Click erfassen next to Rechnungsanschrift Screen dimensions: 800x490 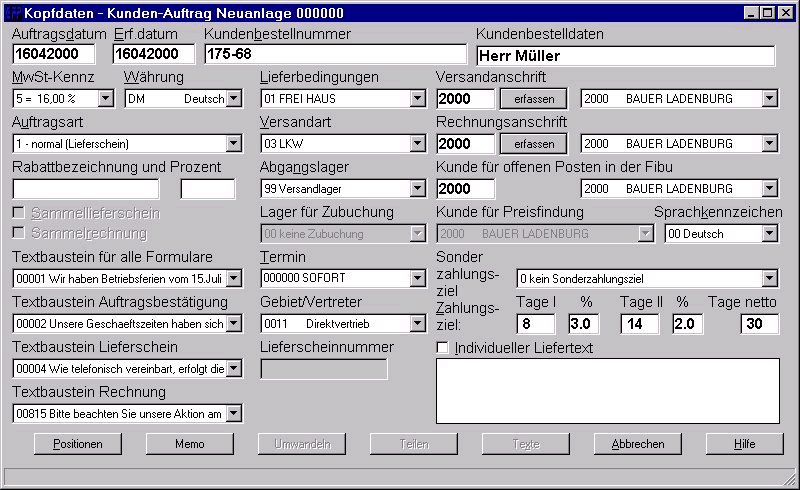534,143
